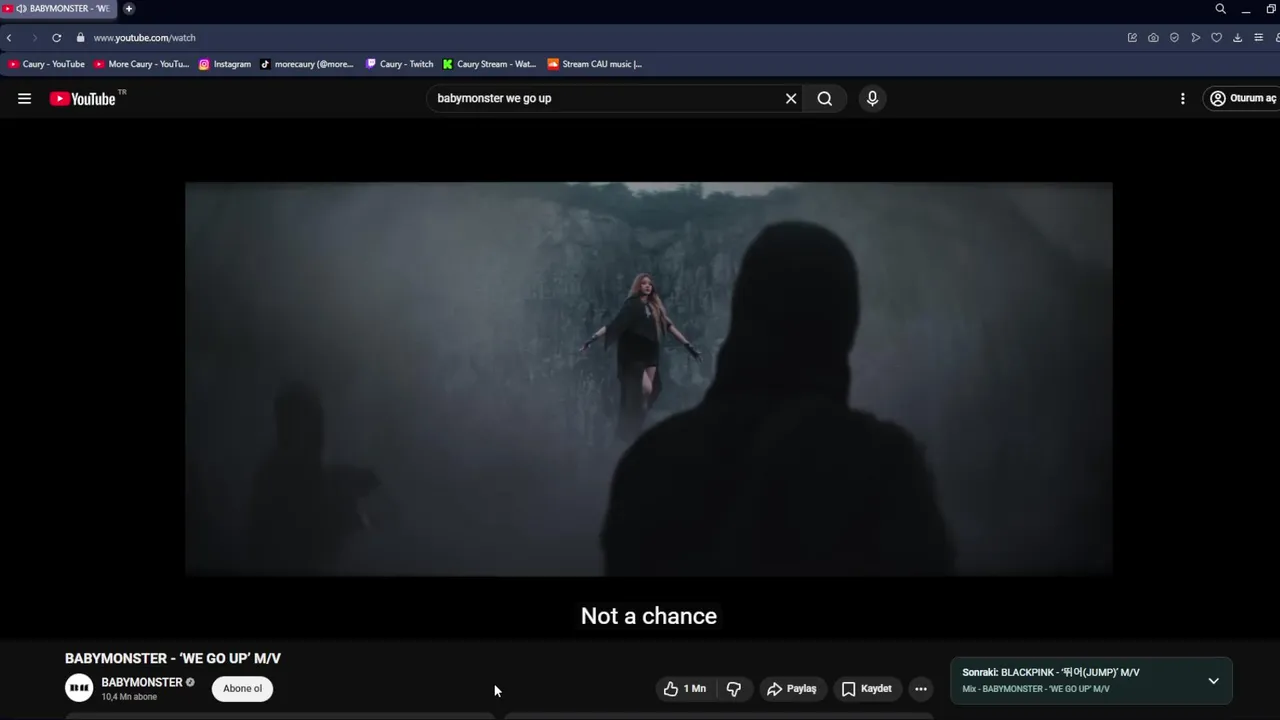Open more actions ellipsis under video

920,688
